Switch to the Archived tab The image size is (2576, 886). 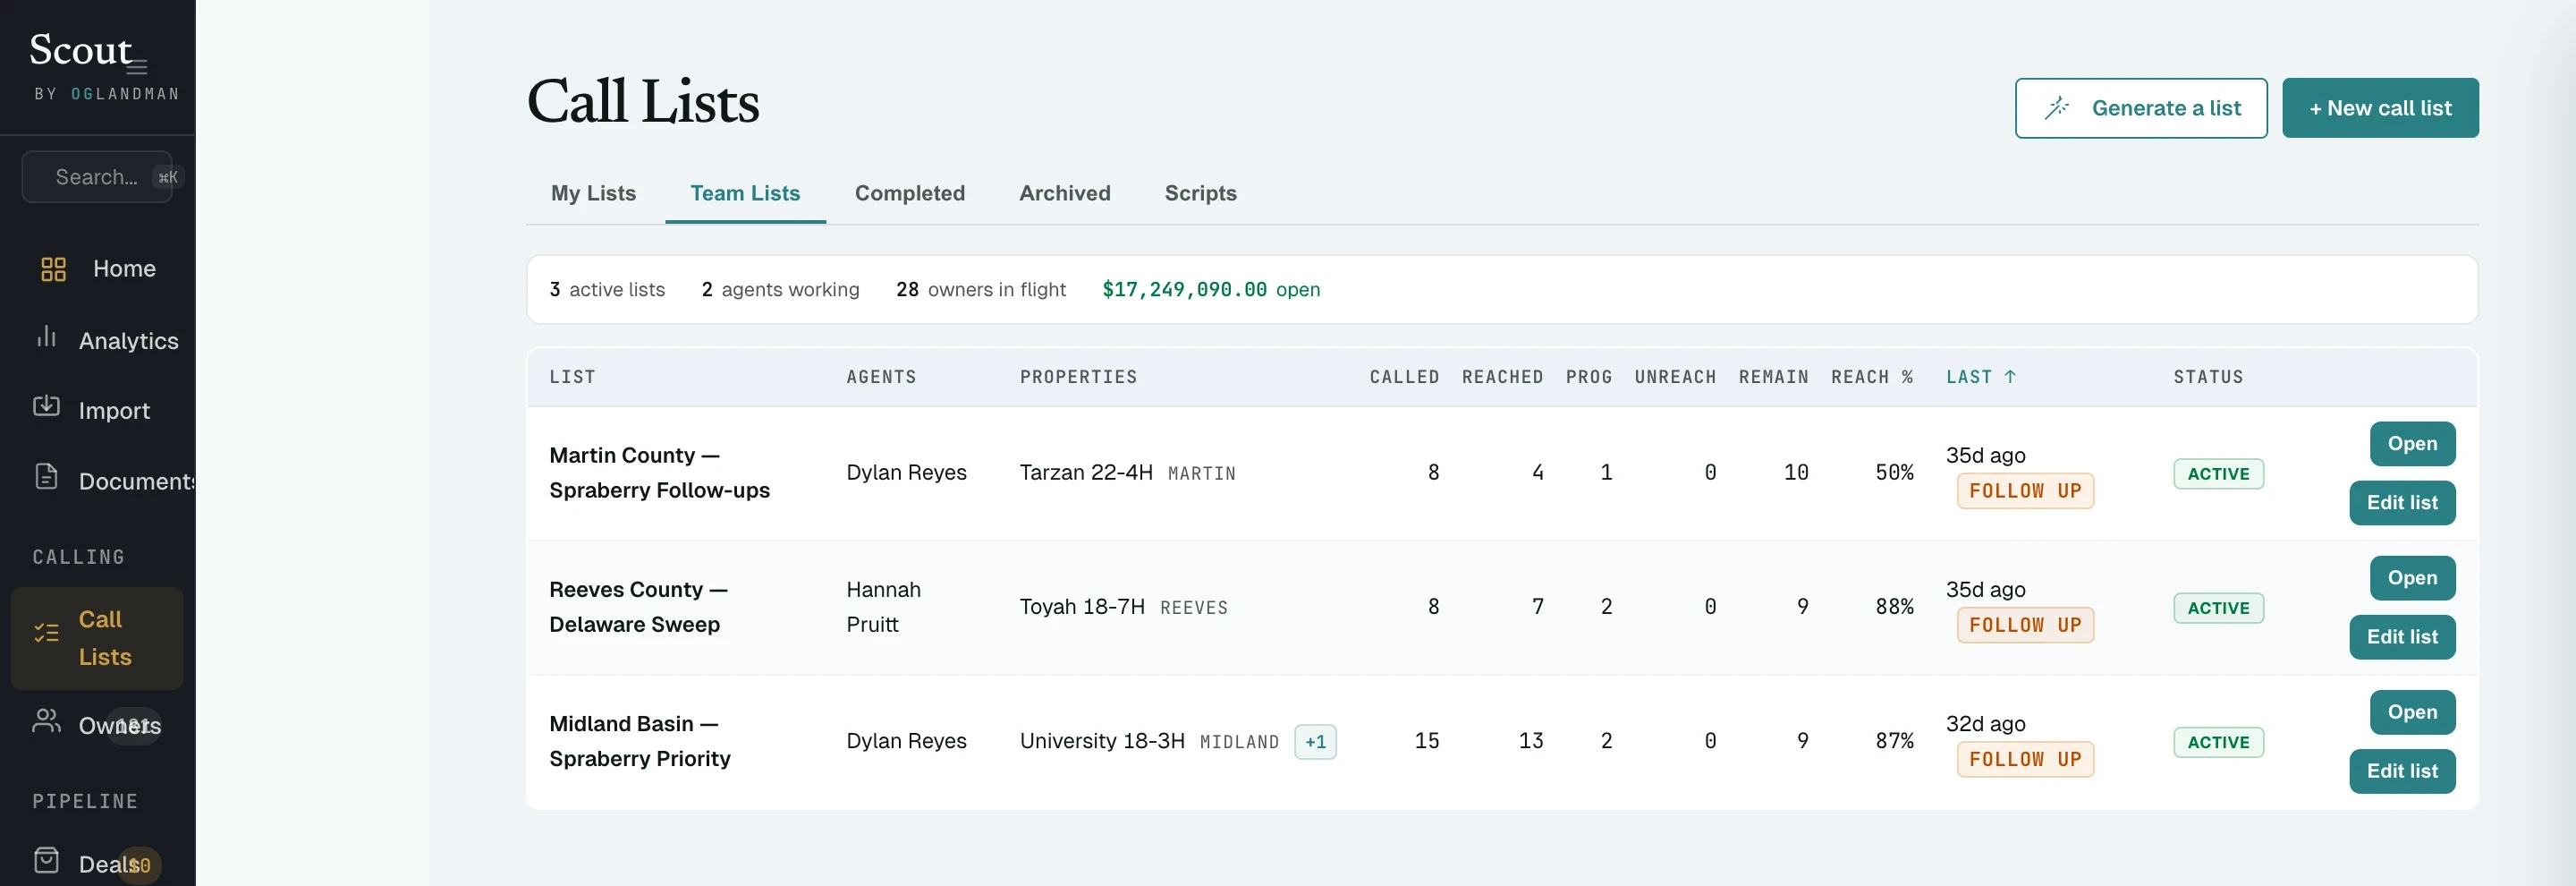[x=1064, y=193]
